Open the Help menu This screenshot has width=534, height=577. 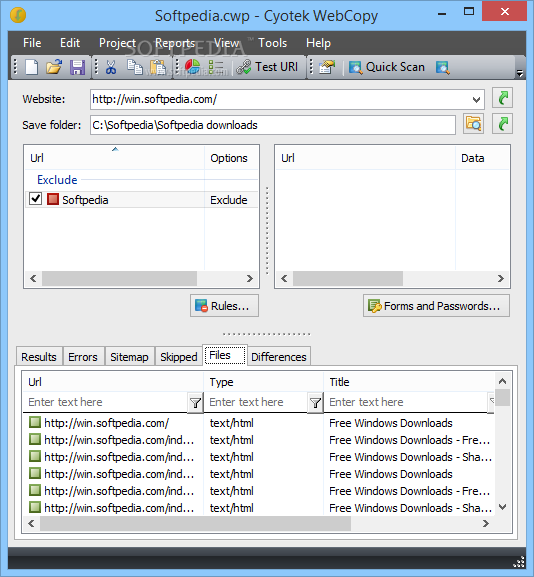click(x=318, y=43)
